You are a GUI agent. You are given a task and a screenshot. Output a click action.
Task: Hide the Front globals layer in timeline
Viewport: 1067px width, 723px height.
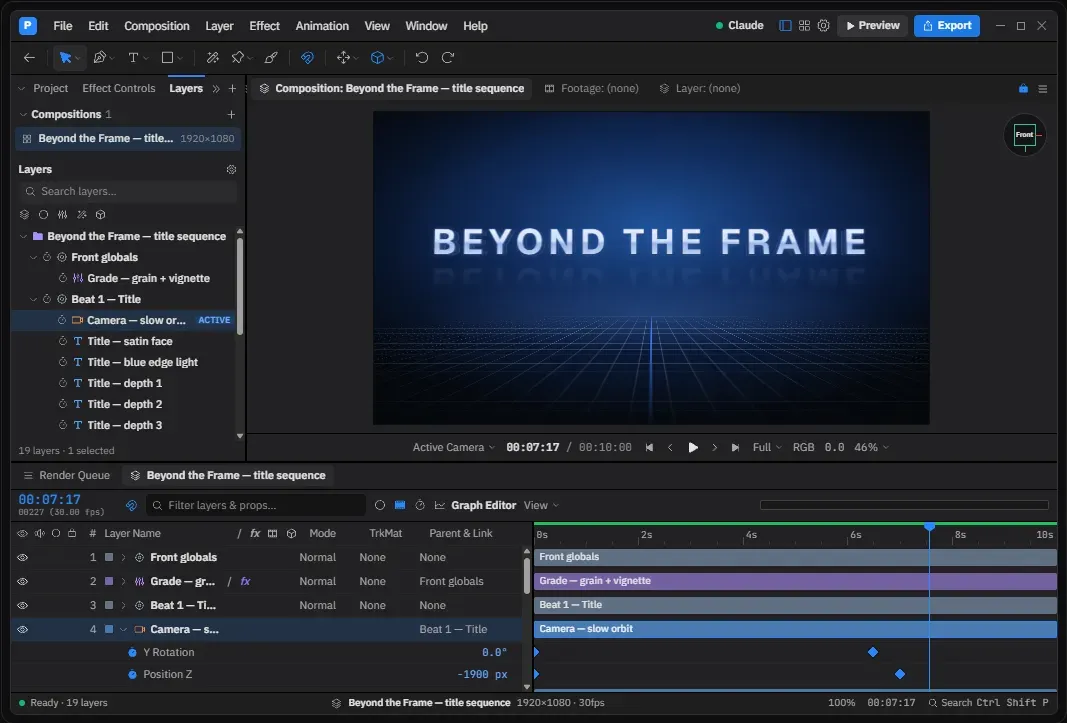click(x=22, y=558)
